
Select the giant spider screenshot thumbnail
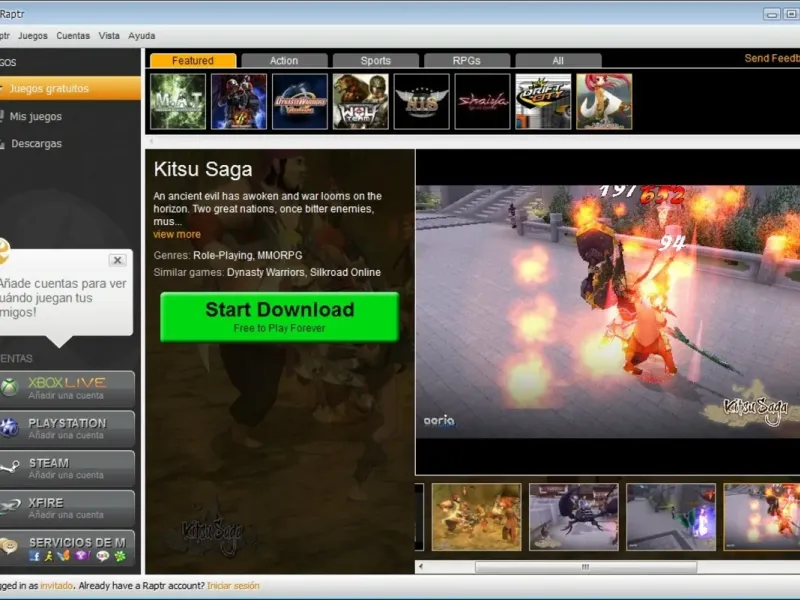coord(574,517)
